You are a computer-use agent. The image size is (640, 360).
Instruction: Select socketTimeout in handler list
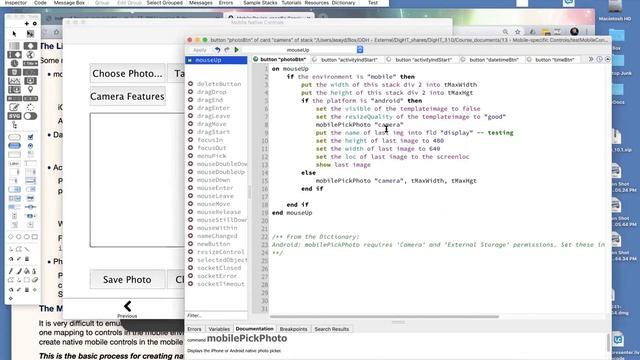pyautogui.click(x=221, y=284)
